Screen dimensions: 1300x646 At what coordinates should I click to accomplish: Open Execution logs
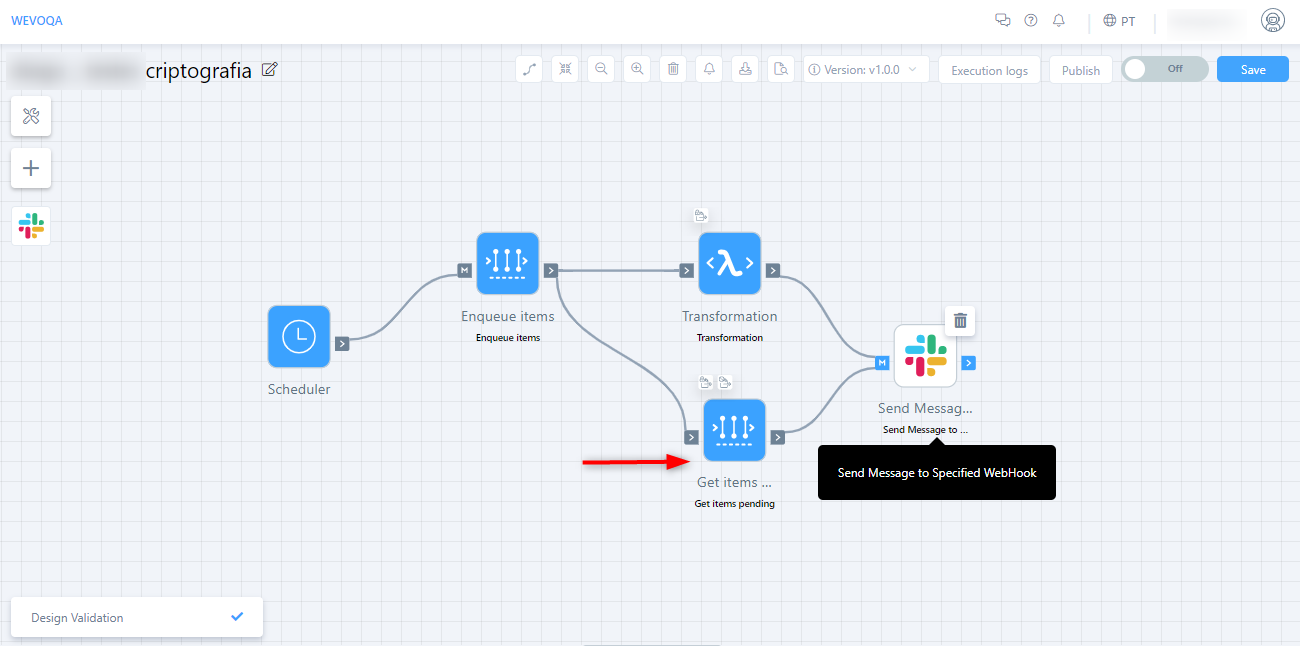click(989, 70)
